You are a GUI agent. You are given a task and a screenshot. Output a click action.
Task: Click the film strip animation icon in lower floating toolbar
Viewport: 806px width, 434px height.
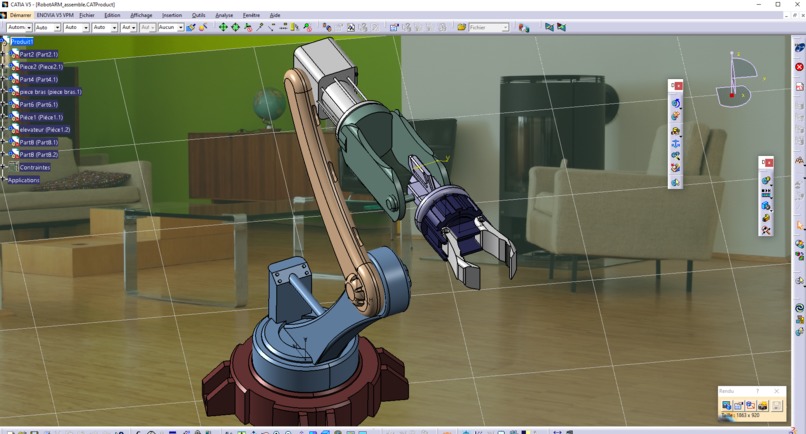tap(766, 193)
